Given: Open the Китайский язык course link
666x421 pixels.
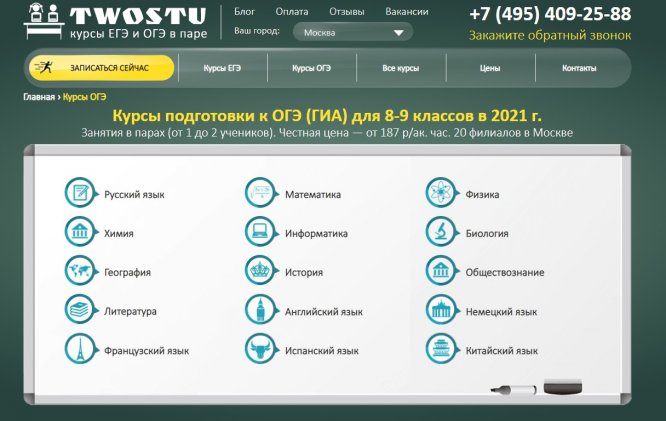Looking at the screenshot, I should click(502, 351).
